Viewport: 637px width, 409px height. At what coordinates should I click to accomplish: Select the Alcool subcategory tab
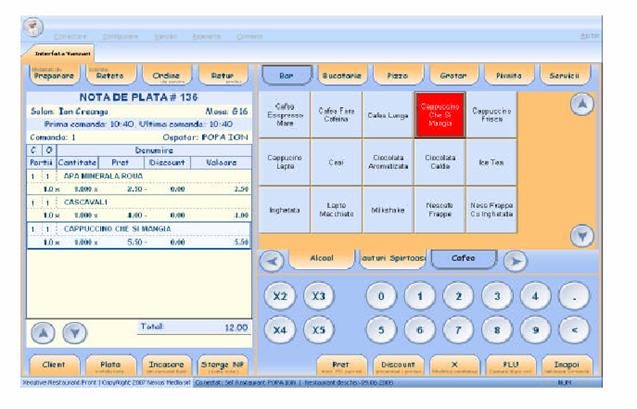[x=323, y=259]
